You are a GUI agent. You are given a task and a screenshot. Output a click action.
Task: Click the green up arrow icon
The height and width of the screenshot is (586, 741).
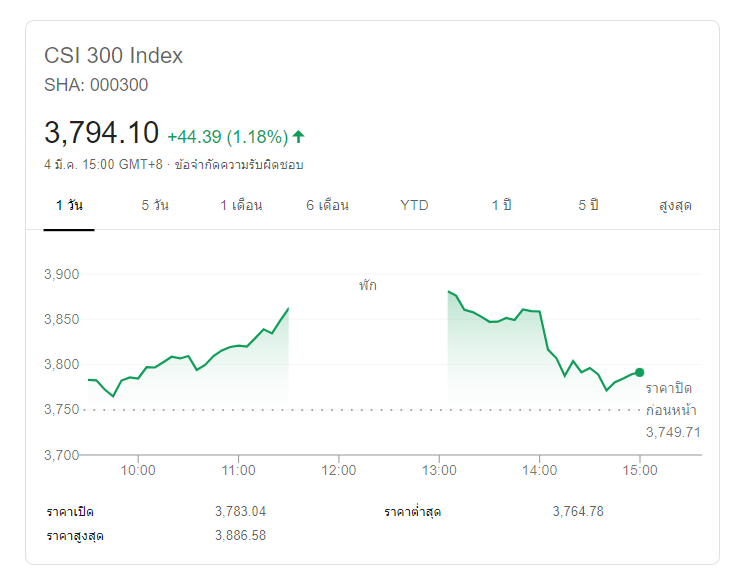pos(299,136)
